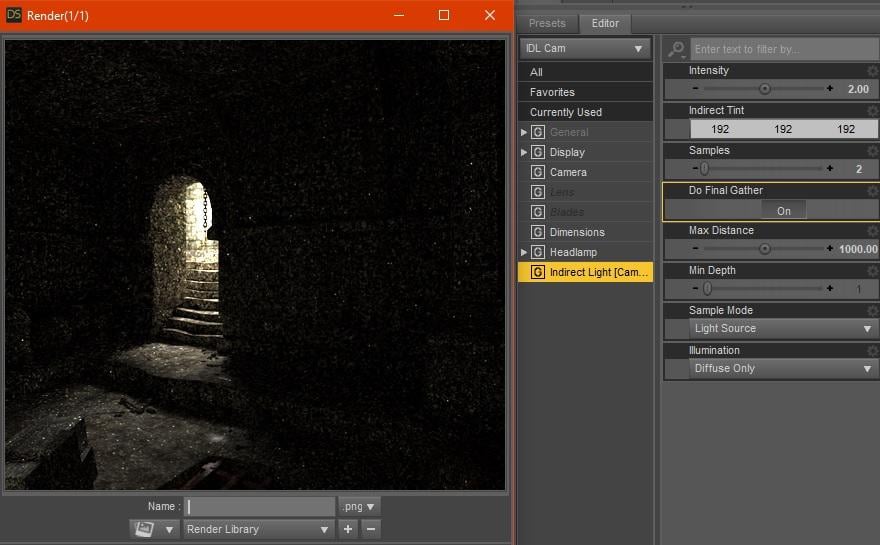This screenshot has height=545, width=880.
Task: Open the Illumination gear settings
Action: [873, 350]
